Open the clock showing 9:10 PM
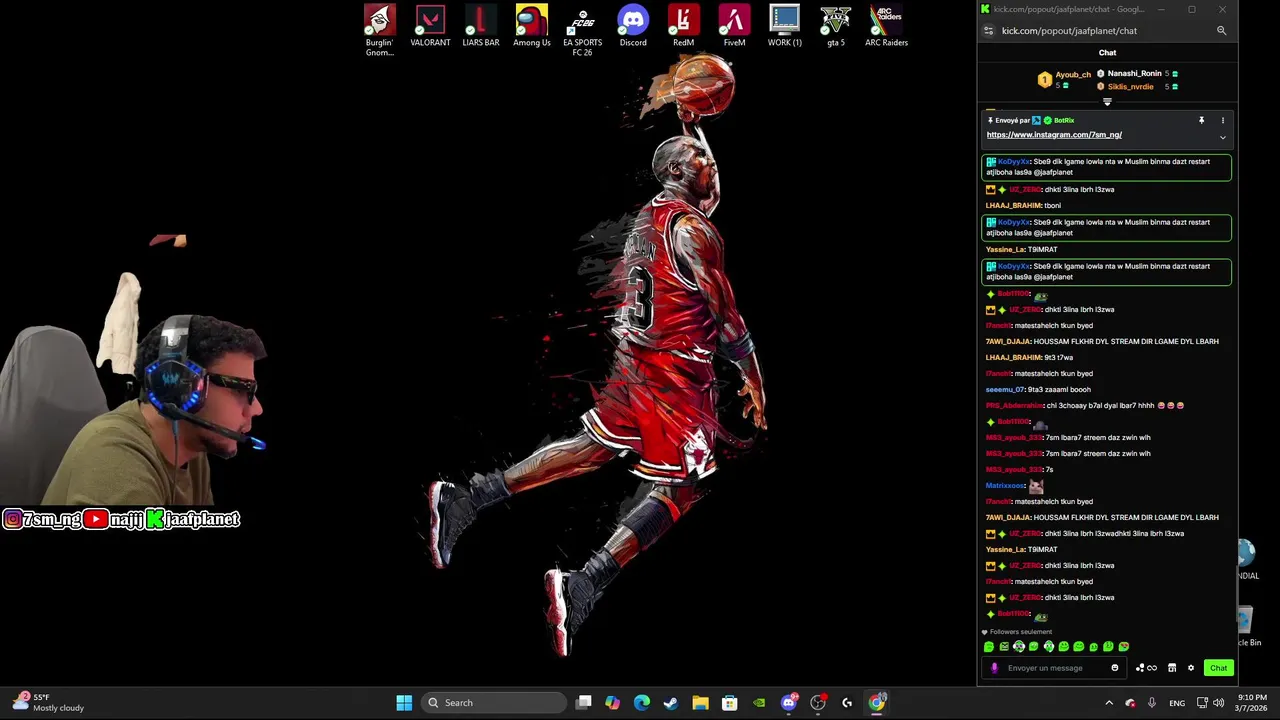 coord(1252,703)
